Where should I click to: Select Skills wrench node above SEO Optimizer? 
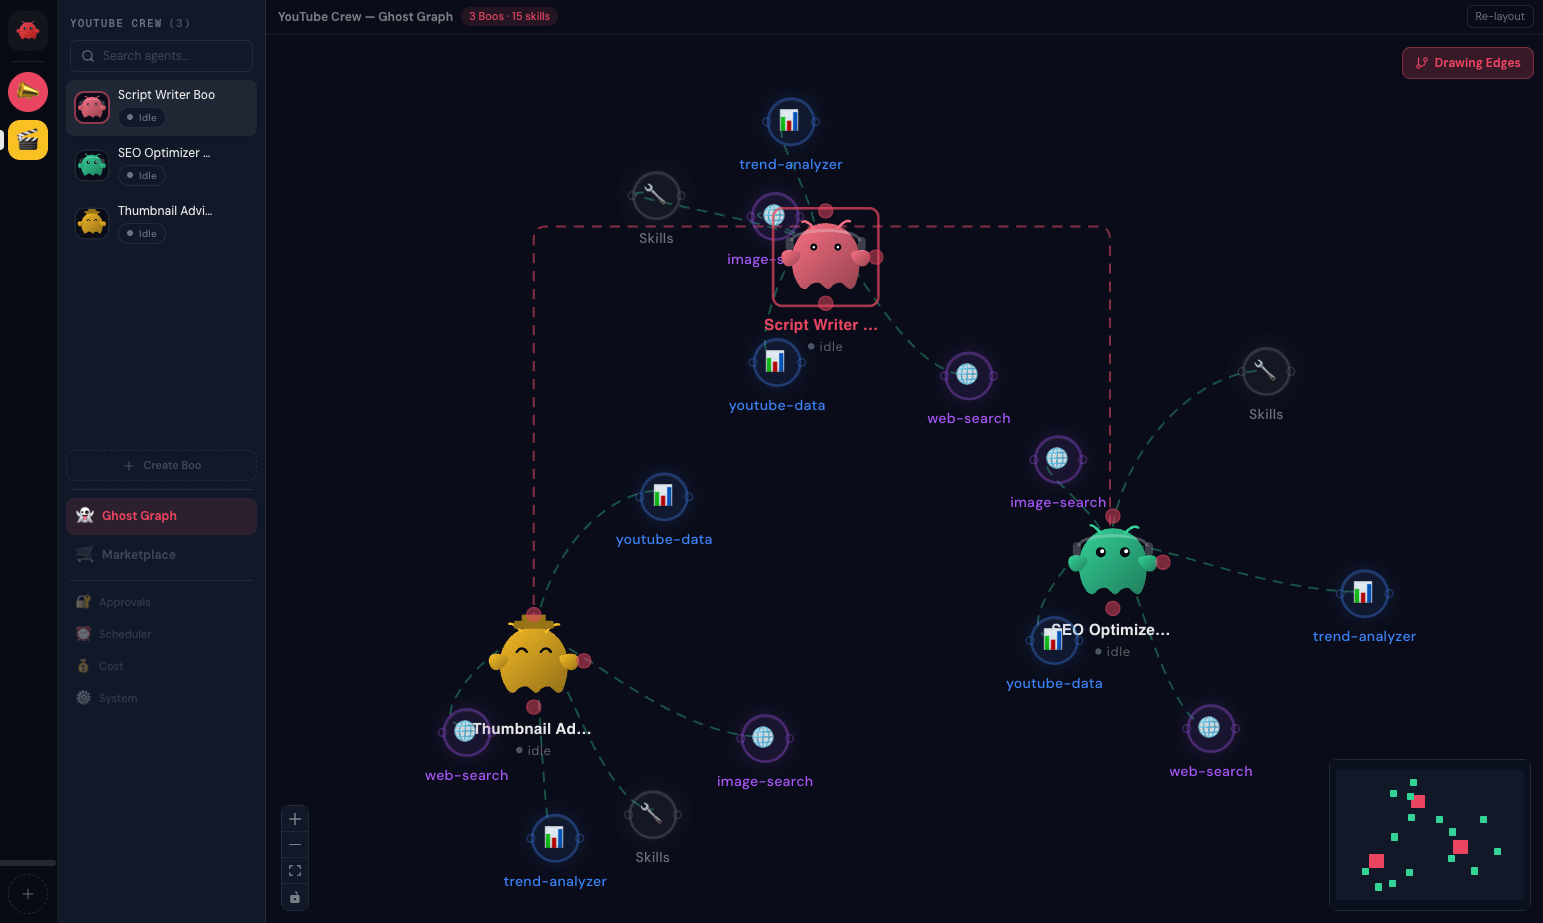tap(1266, 372)
